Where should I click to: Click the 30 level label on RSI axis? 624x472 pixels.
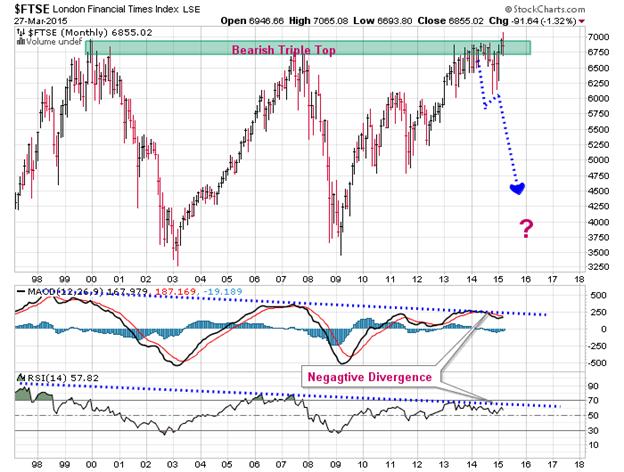tap(593, 431)
